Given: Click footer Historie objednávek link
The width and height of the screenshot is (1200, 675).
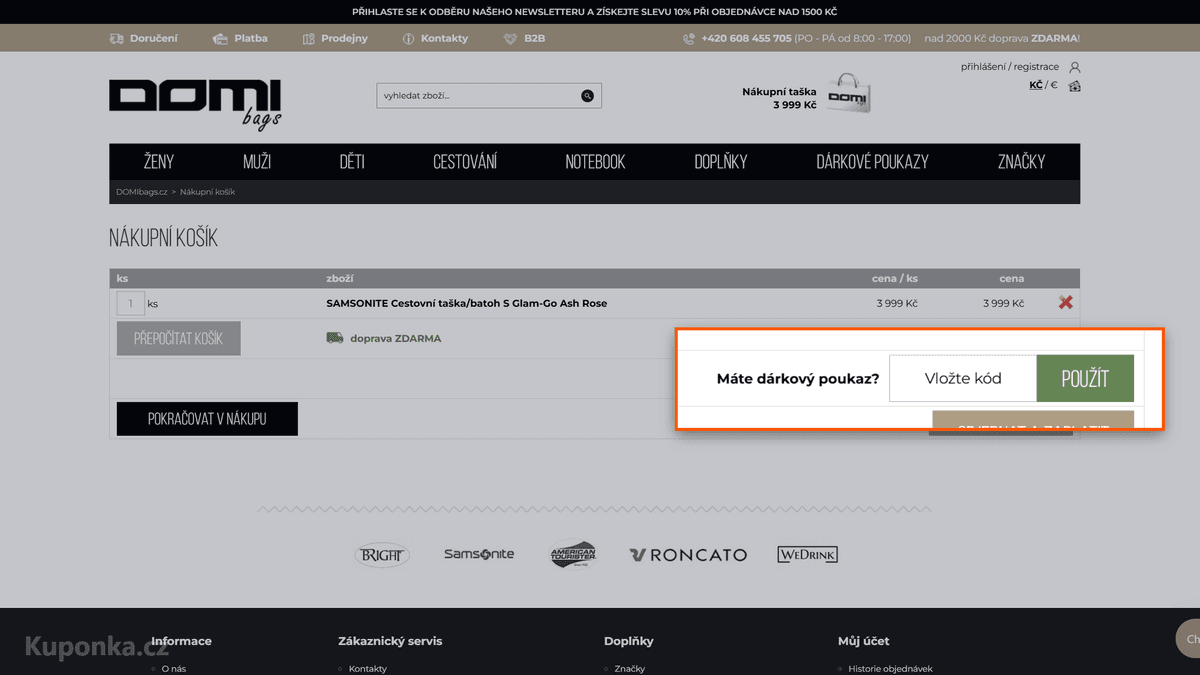Looking at the screenshot, I should (x=890, y=668).
